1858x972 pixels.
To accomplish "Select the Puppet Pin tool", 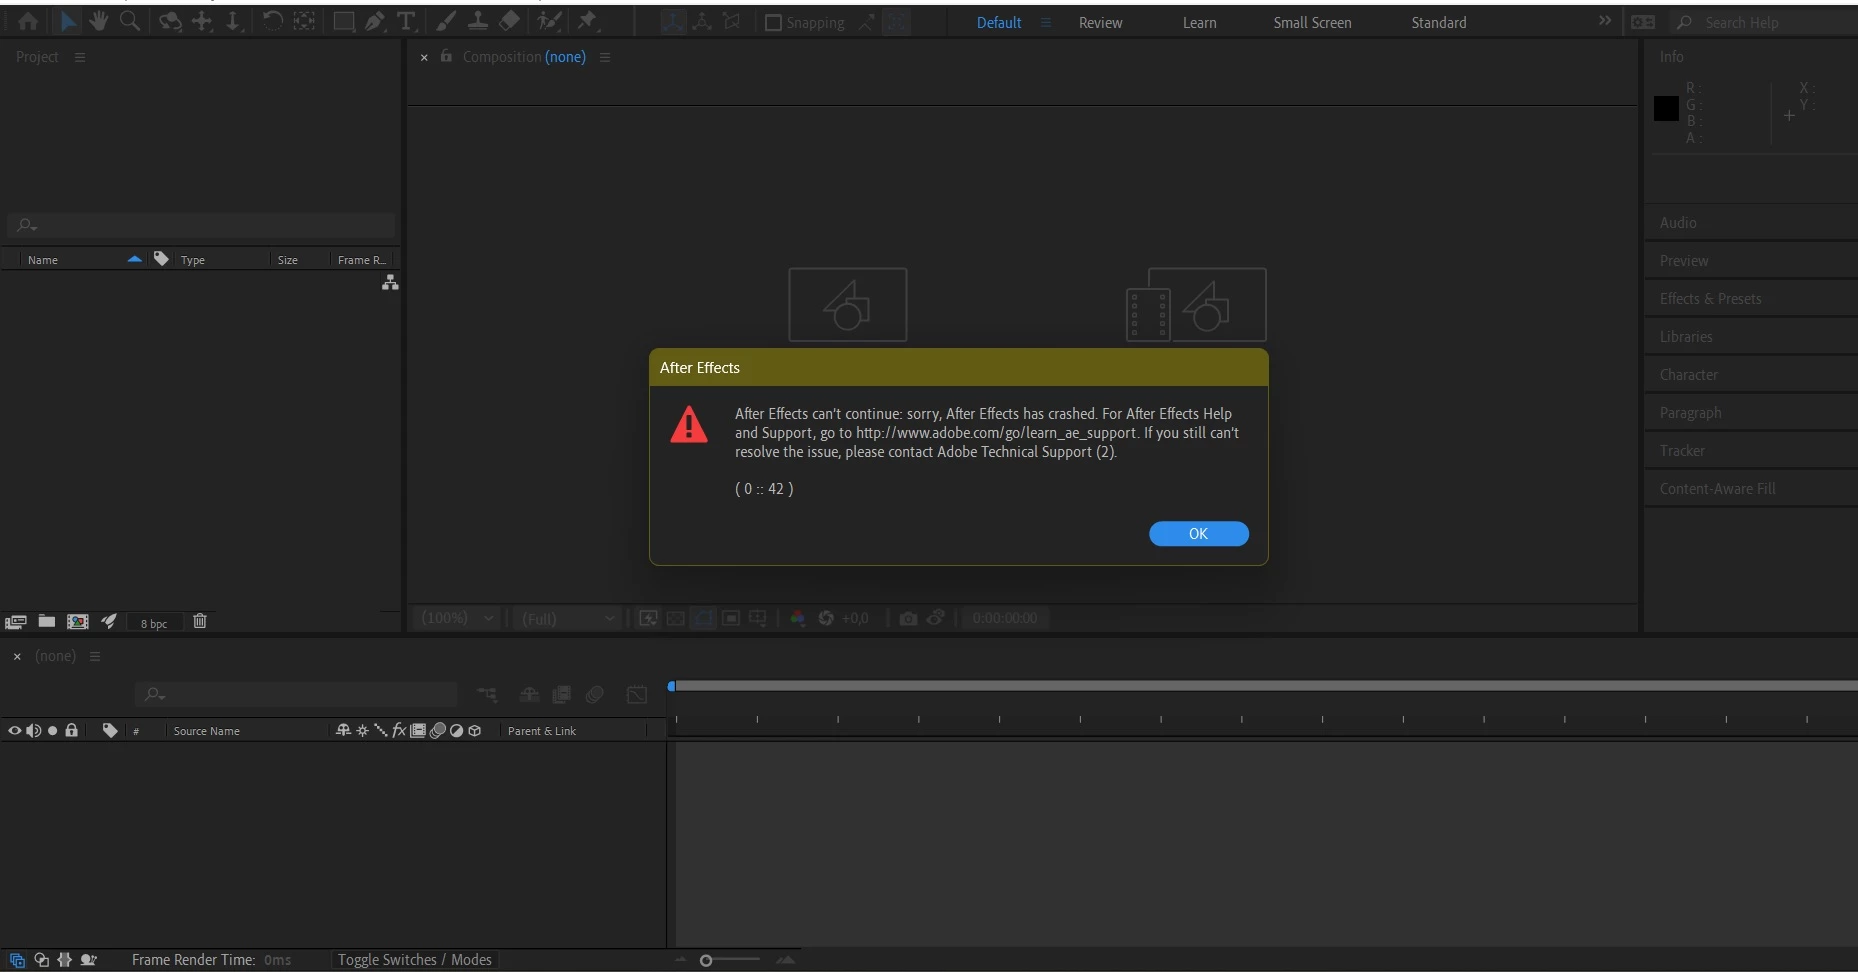I will pyautogui.click(x=588, y=21).
